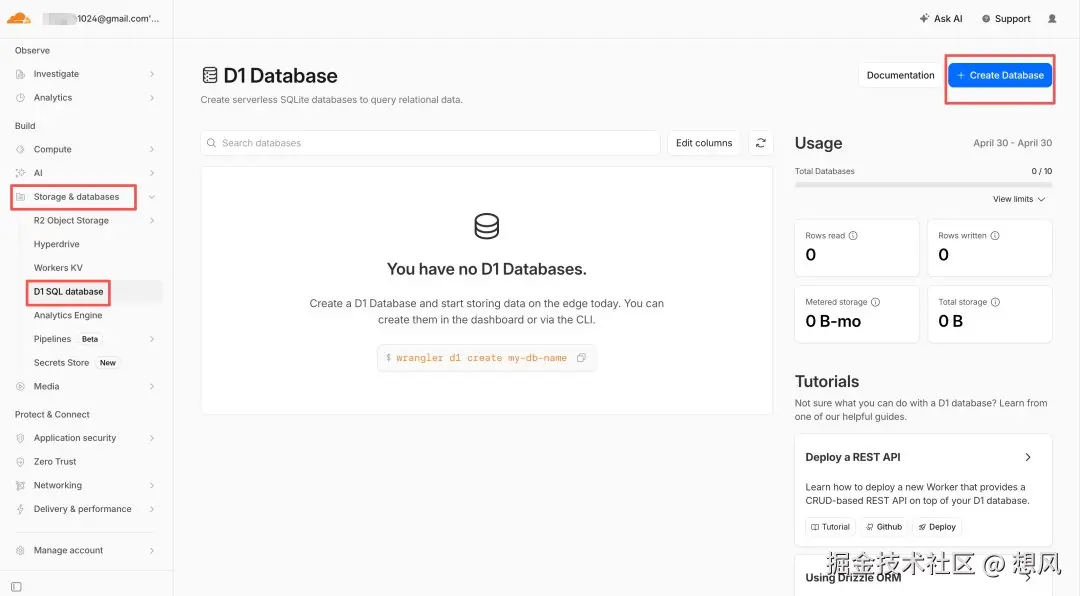Open Workers KV in the sidebar
Screen dimensions: 1080x596
(x=58, y=268)
